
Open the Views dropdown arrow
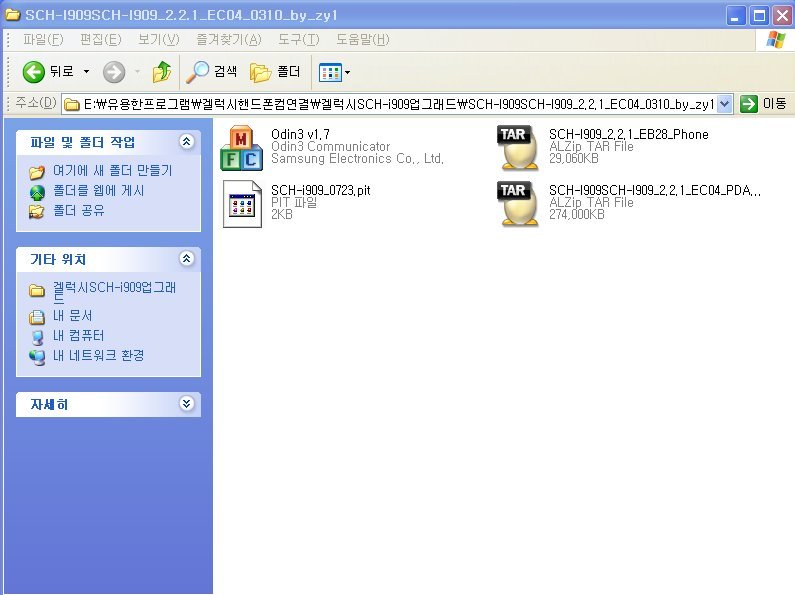click(x=347, y=72)
